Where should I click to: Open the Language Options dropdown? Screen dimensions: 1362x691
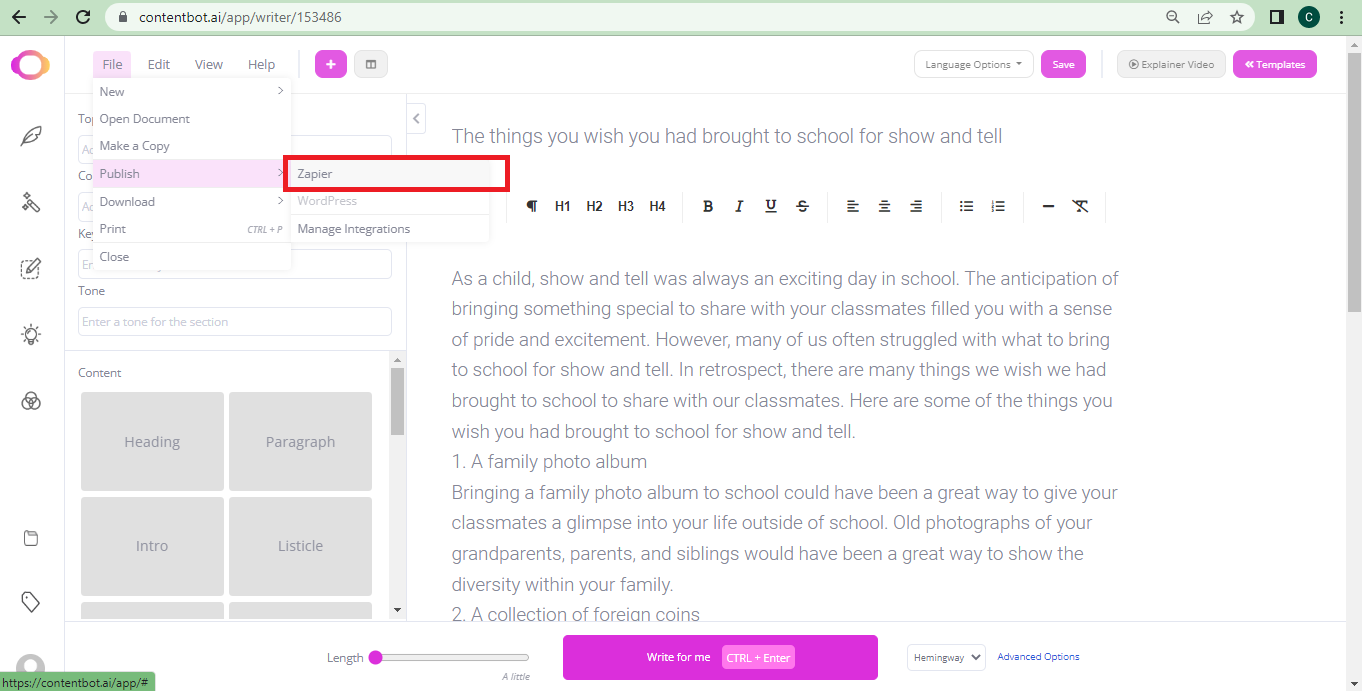(x=973, y=63)
